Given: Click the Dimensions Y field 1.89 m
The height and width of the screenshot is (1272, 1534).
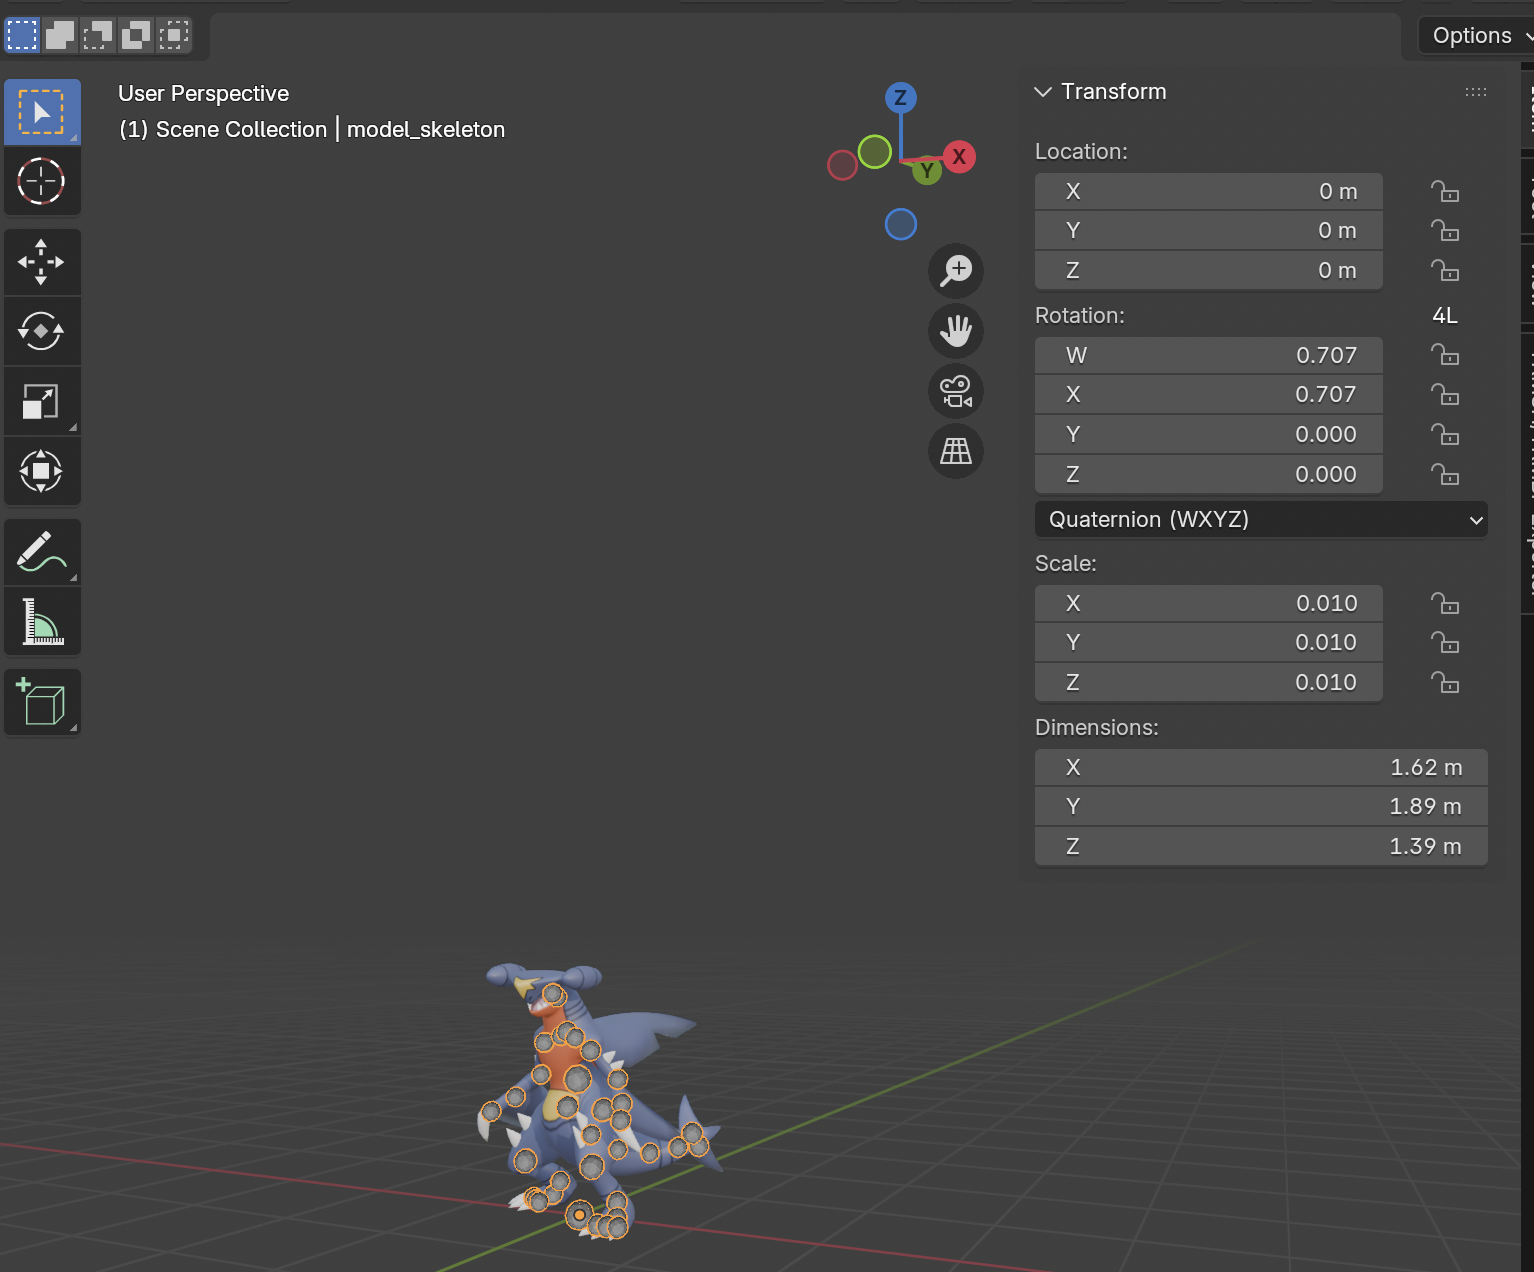Looking at the screenshot, I should 1261,807.
